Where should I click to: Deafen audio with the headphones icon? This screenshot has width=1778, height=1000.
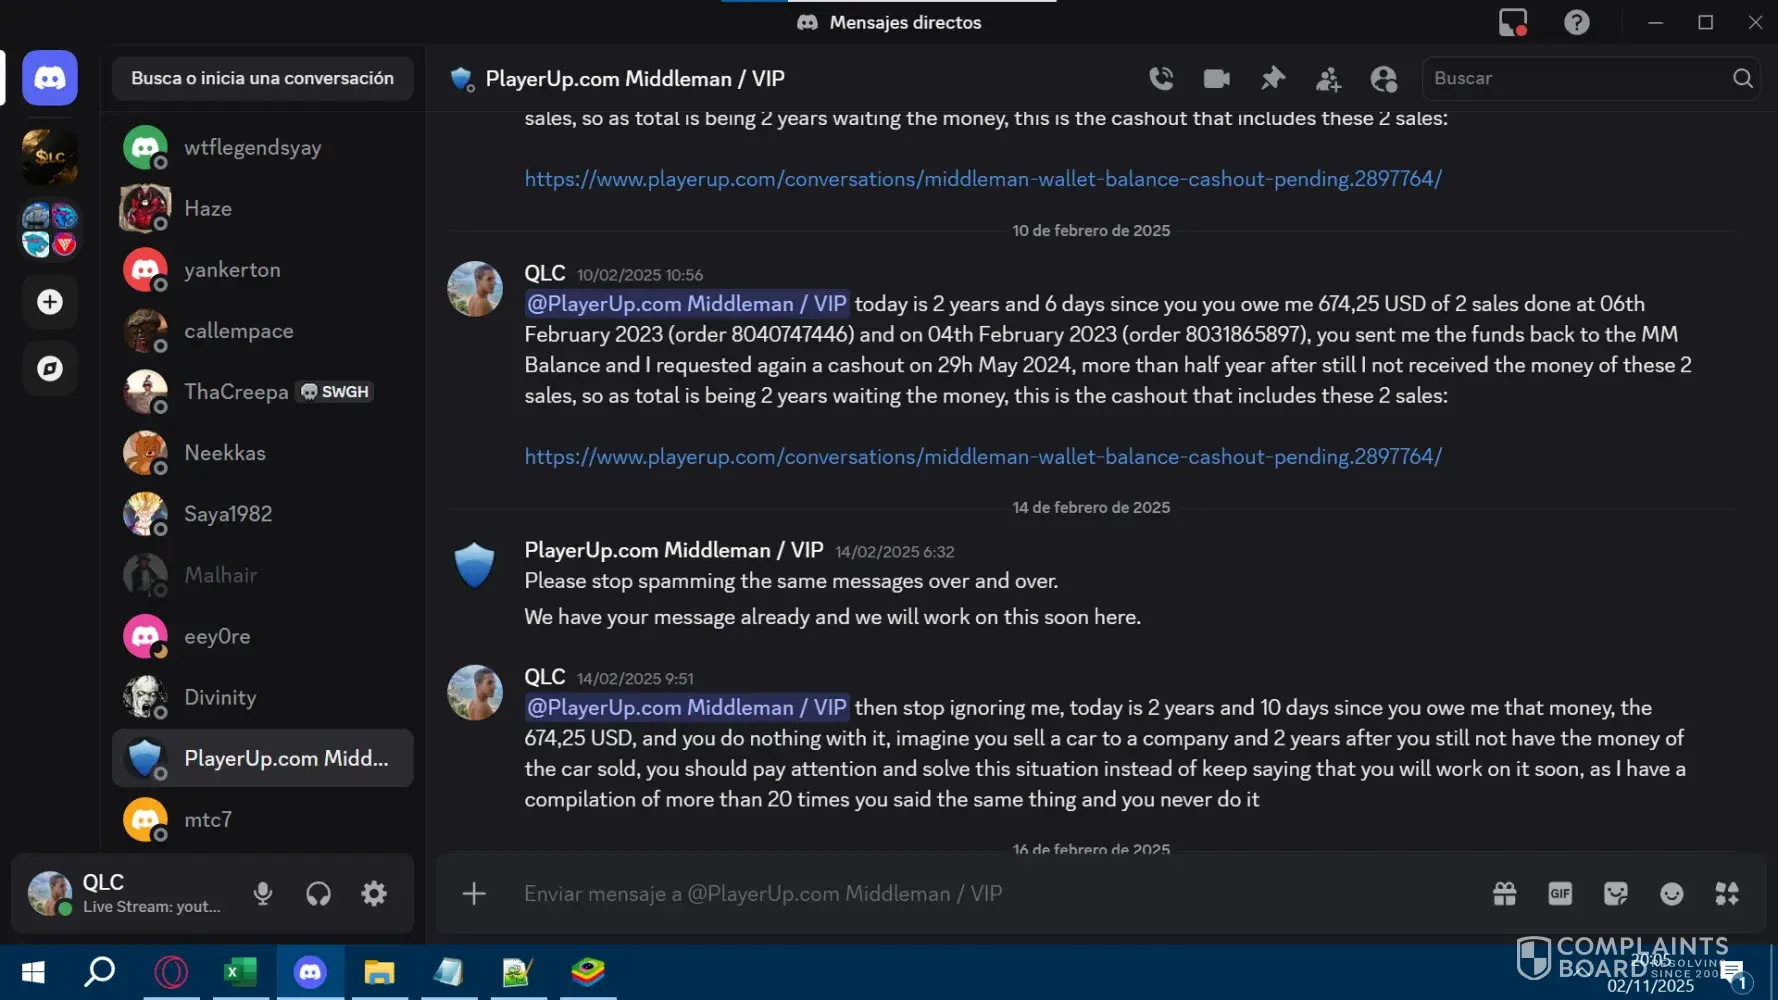(318, 893)
